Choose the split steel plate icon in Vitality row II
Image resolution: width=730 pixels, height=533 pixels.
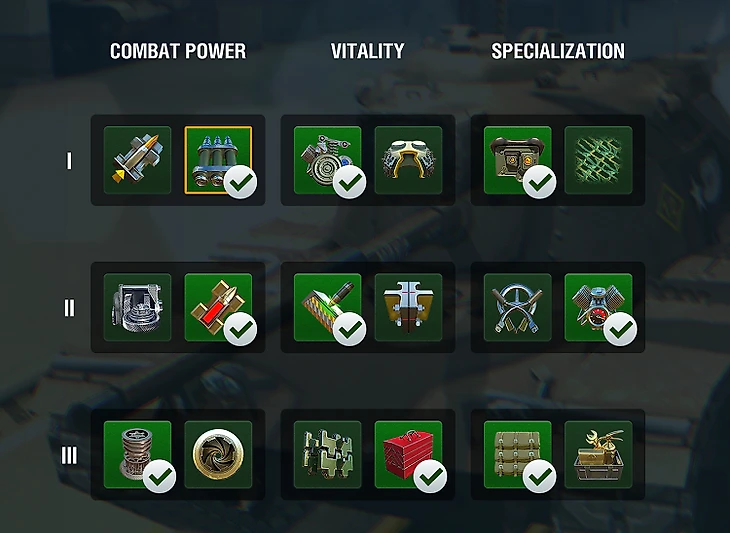(x=408, y=307)
